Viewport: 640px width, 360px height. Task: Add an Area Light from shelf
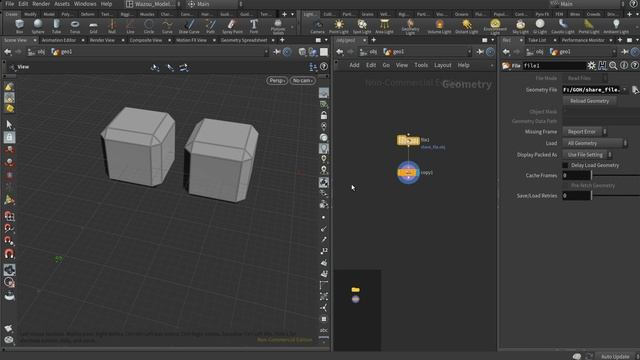384,26
